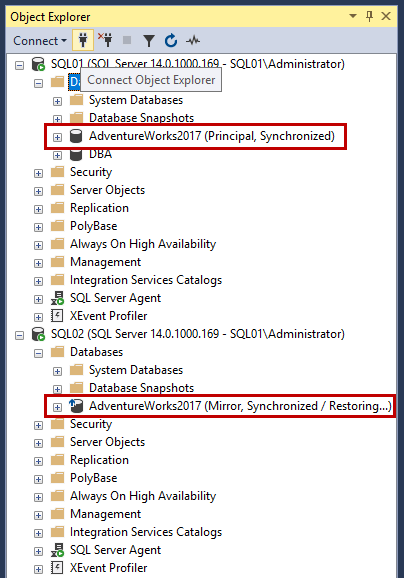Expand AdventureWorks2017 Mirror database node
This screenshot has width=404, height=578.
57,407
